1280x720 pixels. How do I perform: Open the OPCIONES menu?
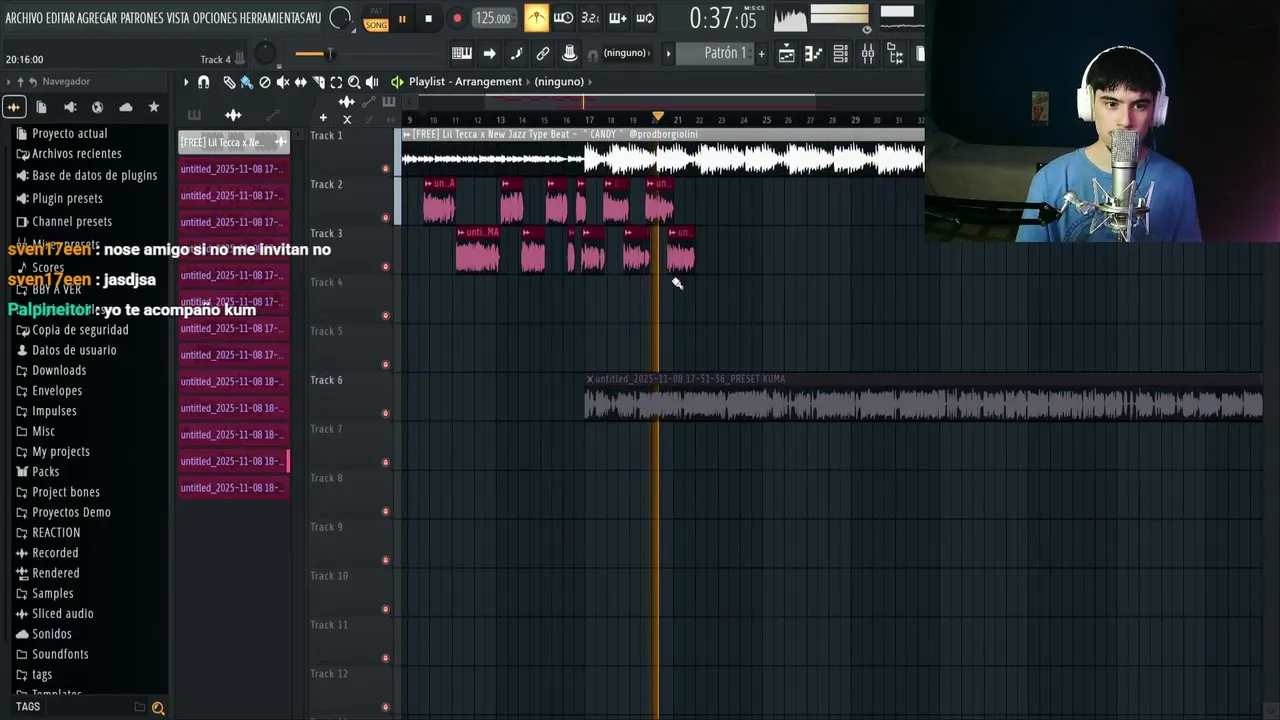coord(215,18)
